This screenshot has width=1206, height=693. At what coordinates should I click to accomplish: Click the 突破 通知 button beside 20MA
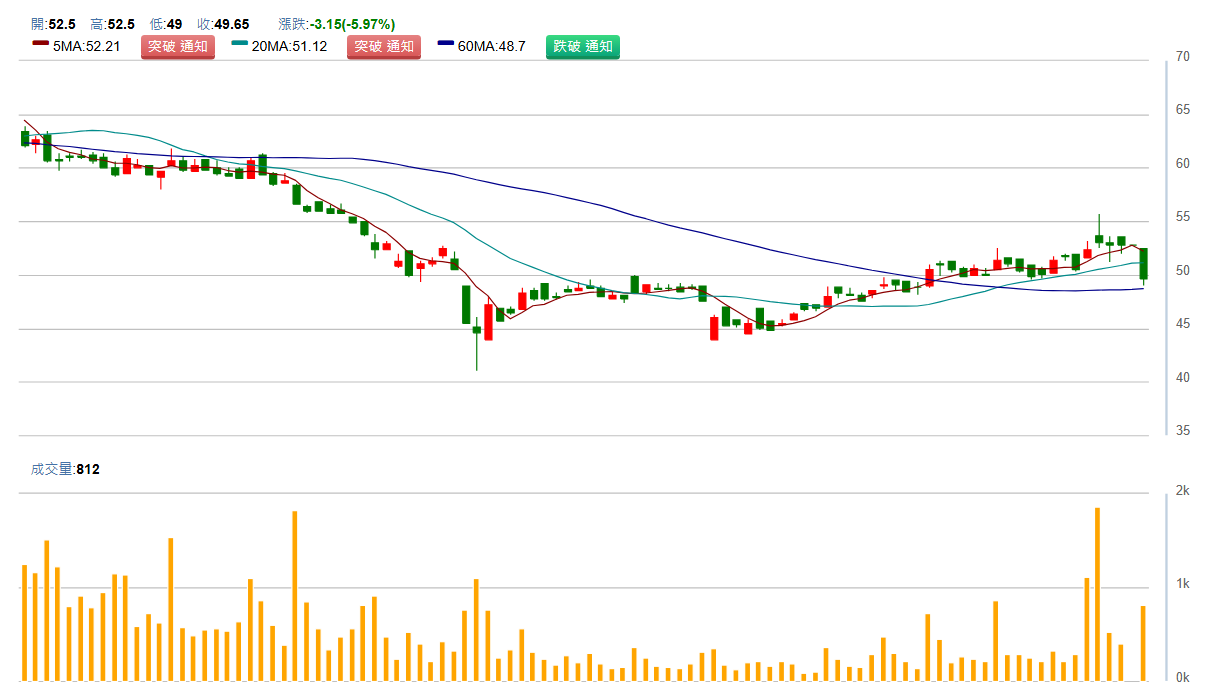tap(383, 47)
